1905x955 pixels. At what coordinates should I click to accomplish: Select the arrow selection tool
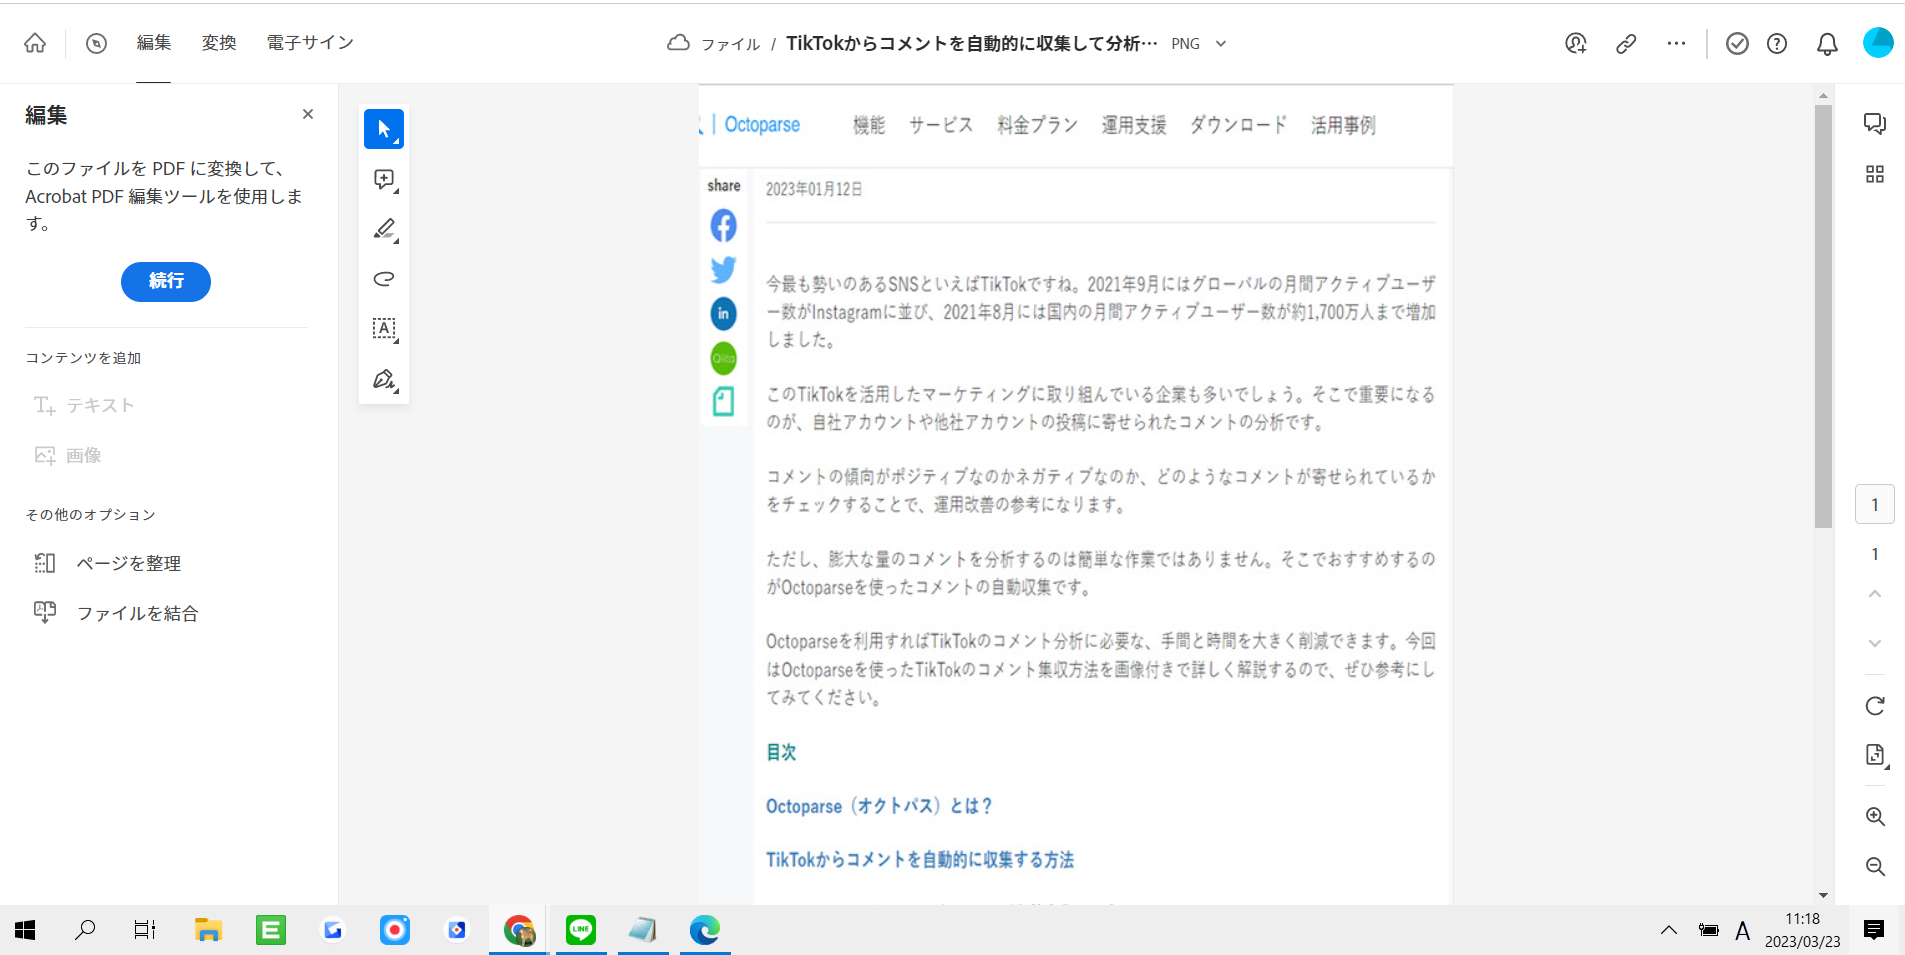pyautogui.click(x=384, y=129)
